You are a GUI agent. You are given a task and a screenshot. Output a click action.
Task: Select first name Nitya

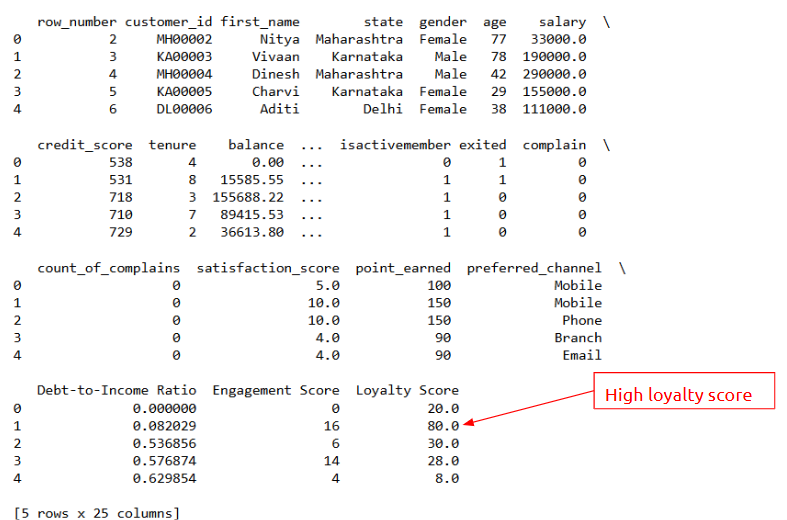point(280,39)
